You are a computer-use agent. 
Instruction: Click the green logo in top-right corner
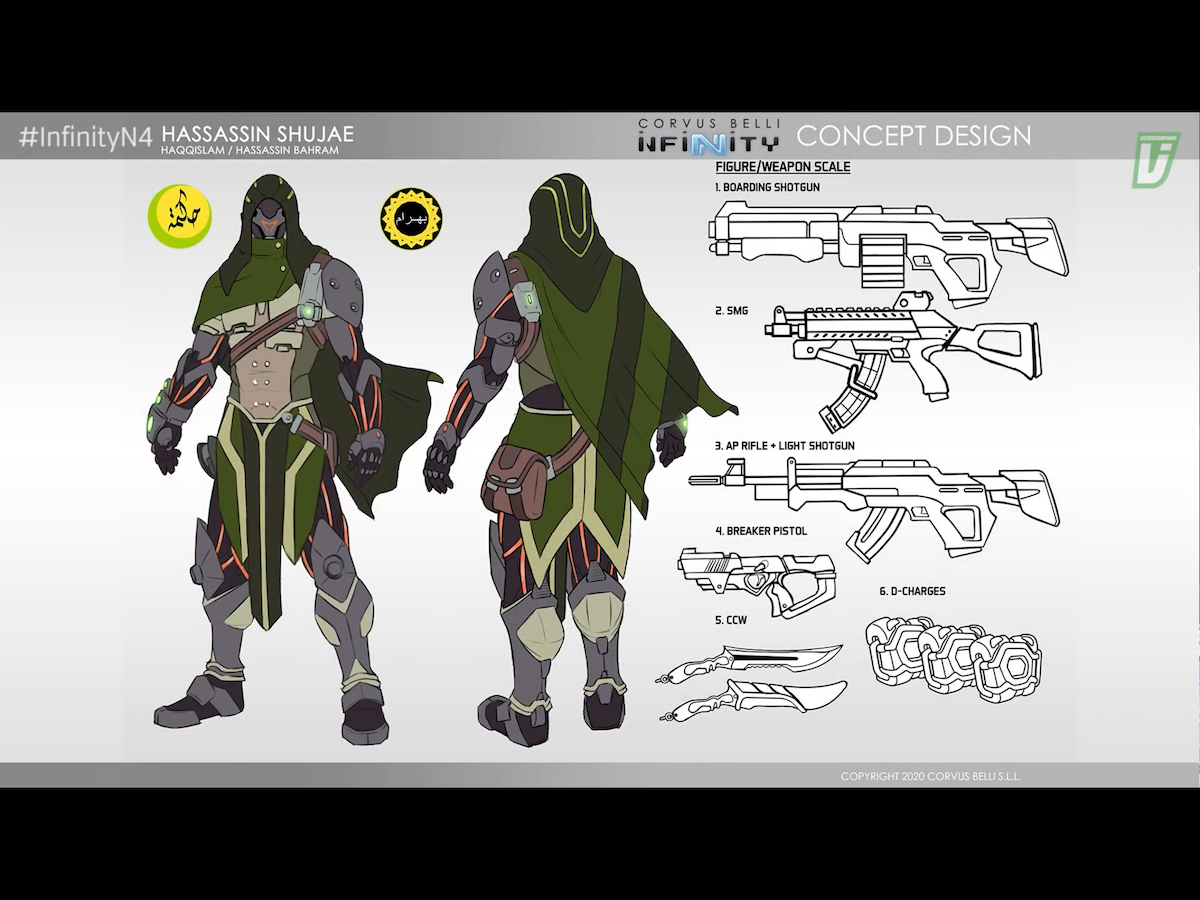pyautogui.click(x=1155, y=159)
